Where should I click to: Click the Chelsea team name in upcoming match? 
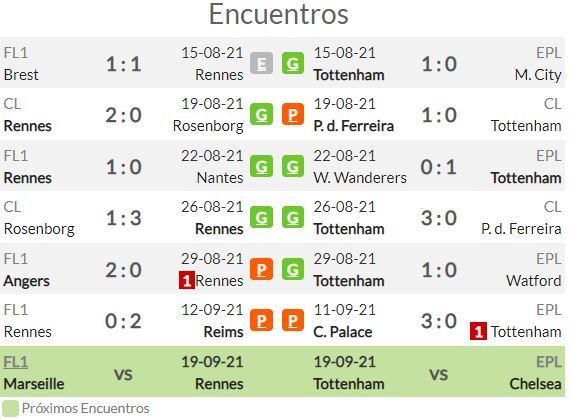pos(535,384)
